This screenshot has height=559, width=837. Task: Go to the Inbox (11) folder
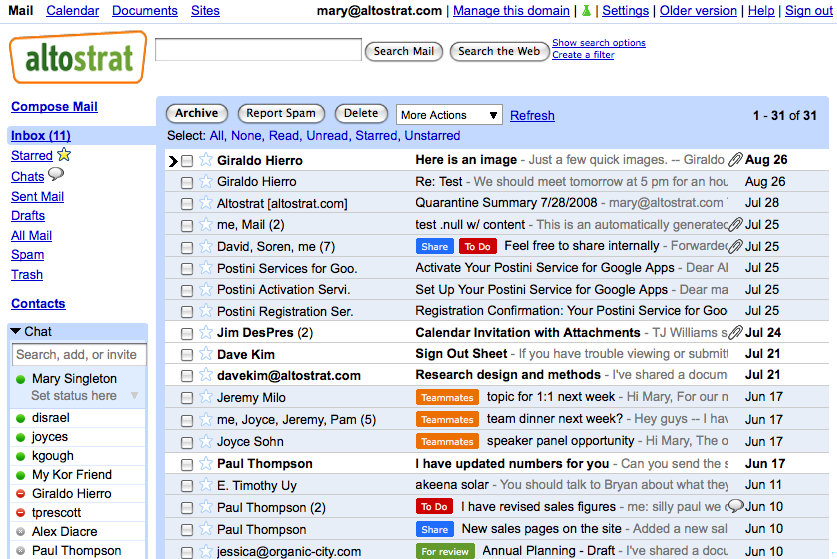pos(41,136)
